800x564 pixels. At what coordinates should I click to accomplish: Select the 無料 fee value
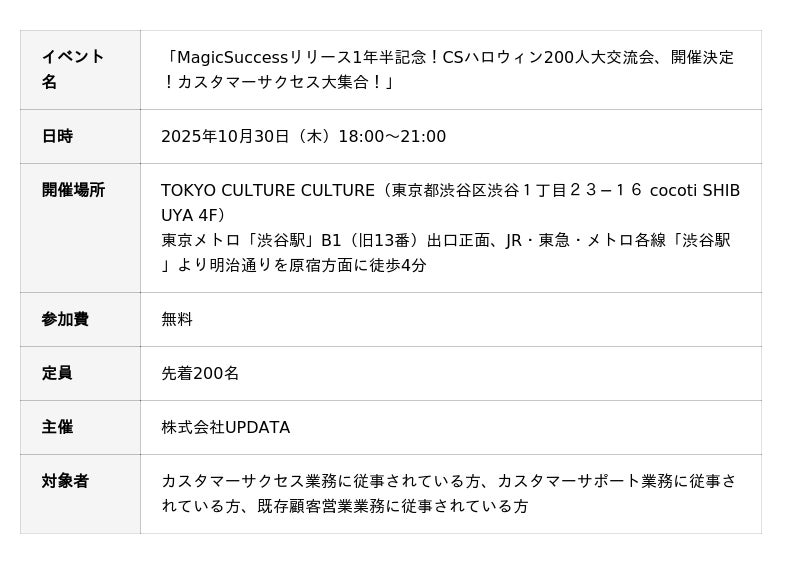point(177,320)
